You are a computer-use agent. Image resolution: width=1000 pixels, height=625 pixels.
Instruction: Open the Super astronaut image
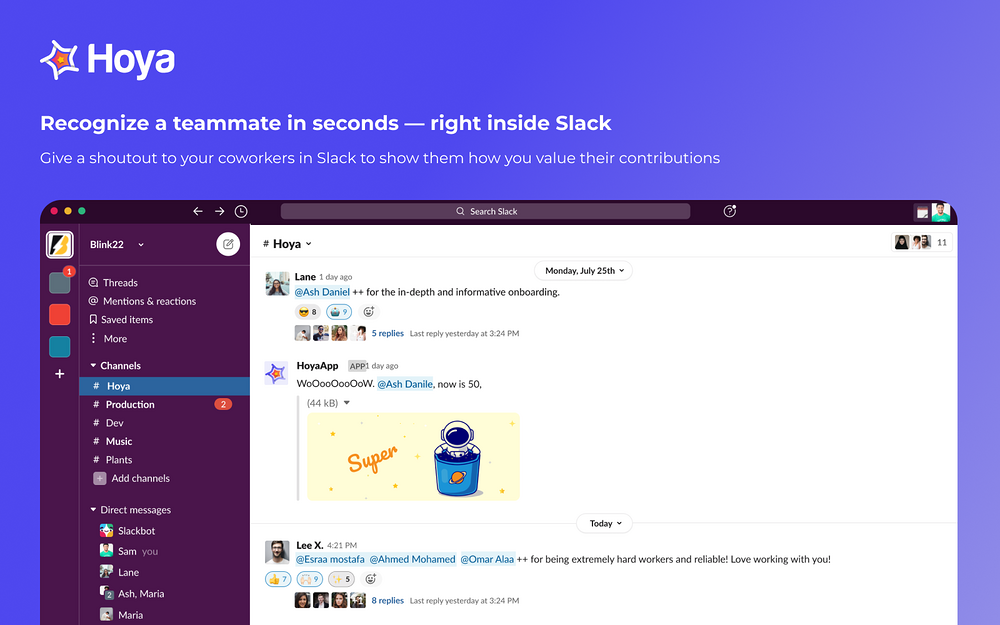coord(413,457)
